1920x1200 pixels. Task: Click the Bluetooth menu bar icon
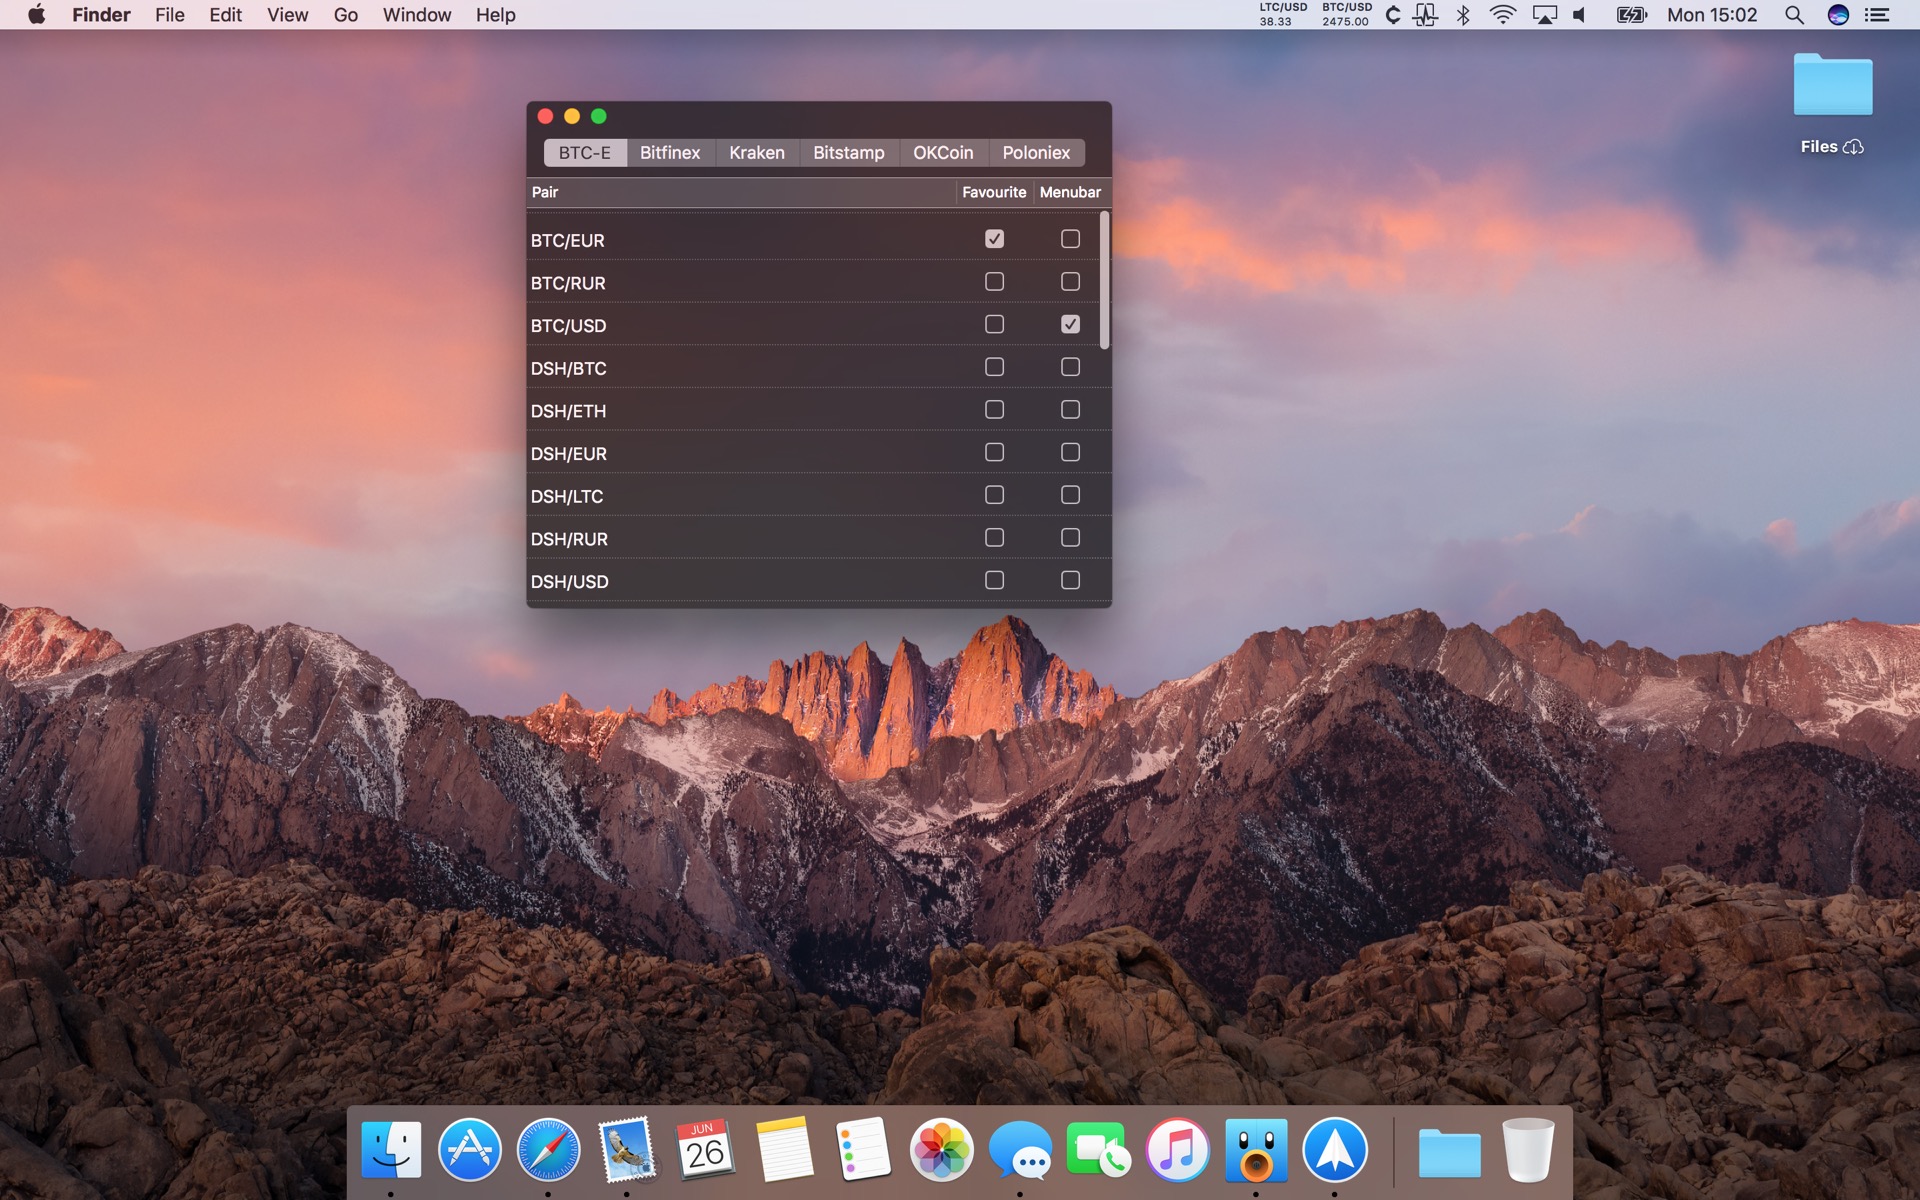tap(1463, 15)
